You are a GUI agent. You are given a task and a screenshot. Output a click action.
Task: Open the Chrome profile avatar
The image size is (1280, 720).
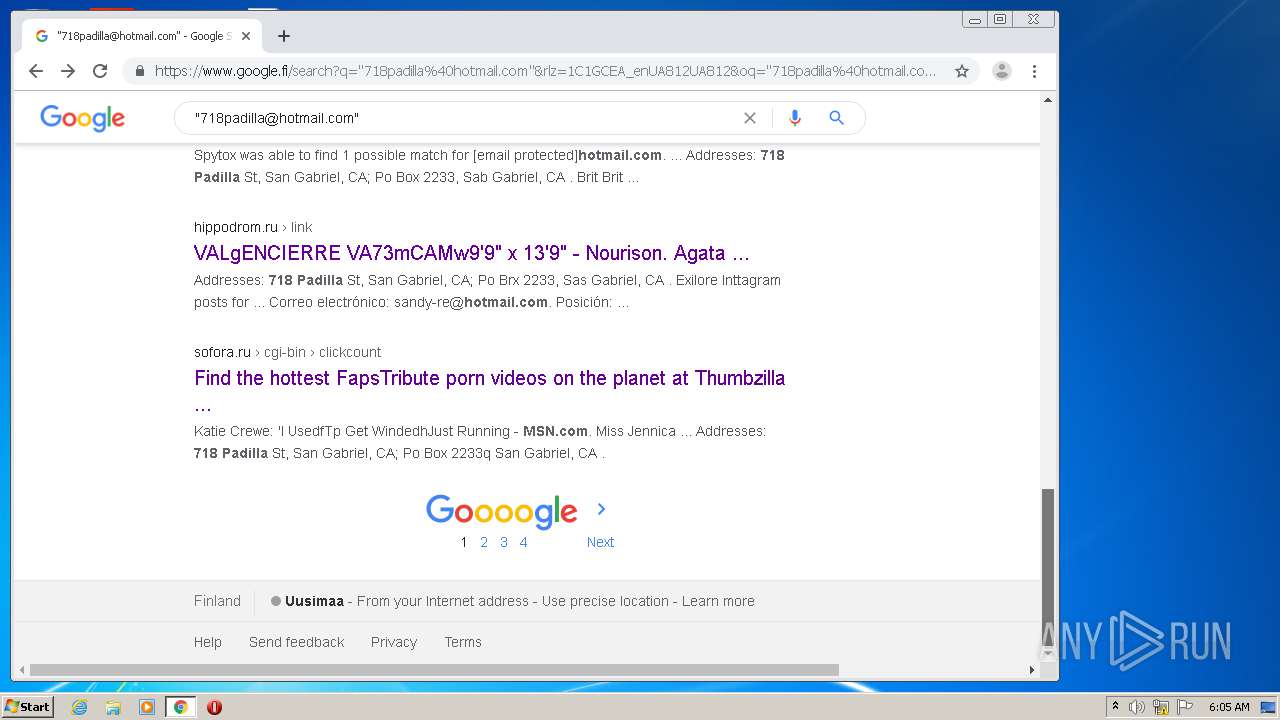(x=1002, y=71)
